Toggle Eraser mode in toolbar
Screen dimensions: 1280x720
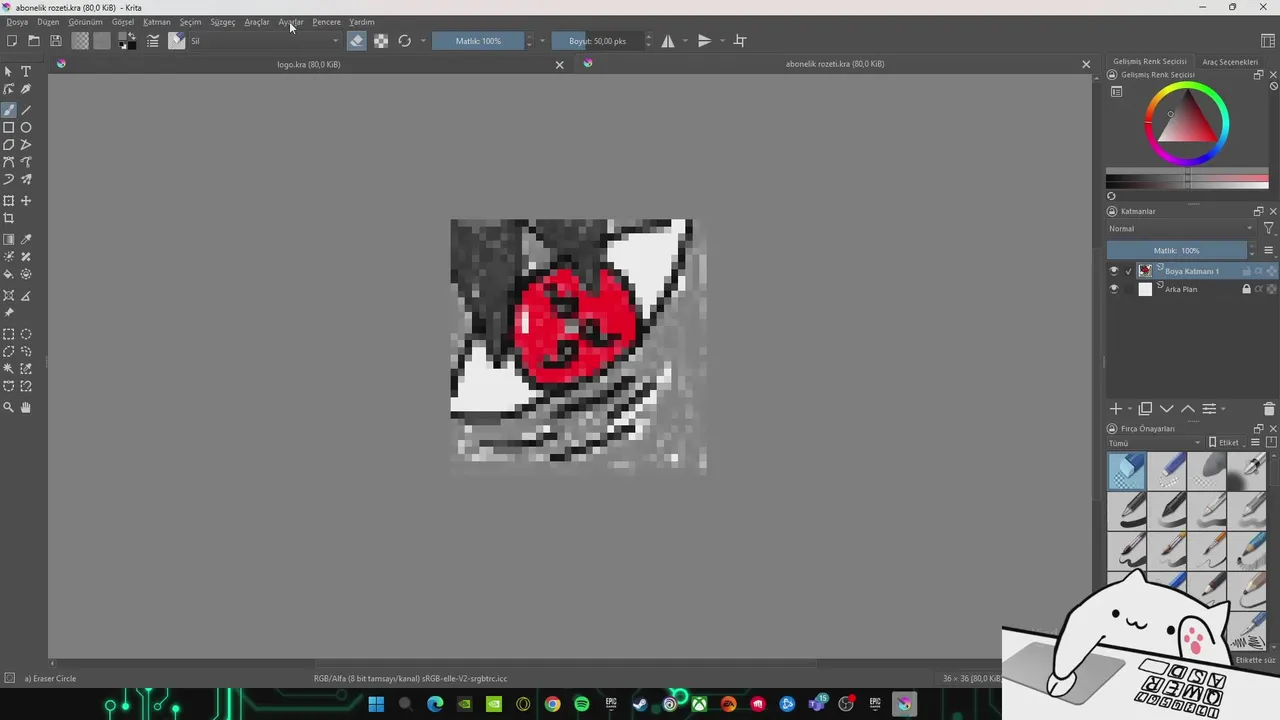(x=357, y=41)
